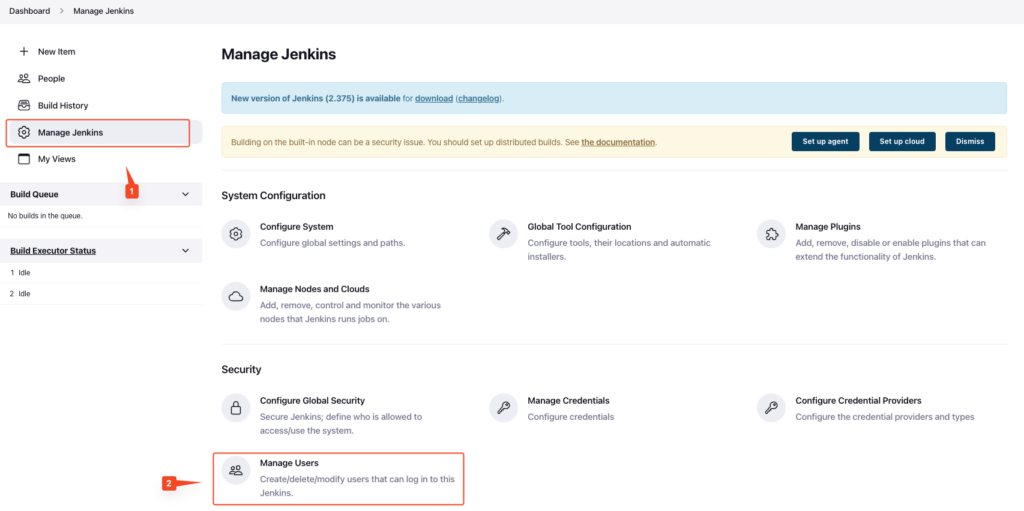The image size is (1024, 511).
Task: Click the Manage Credentials key icon
Action: [x=503, y=408]
